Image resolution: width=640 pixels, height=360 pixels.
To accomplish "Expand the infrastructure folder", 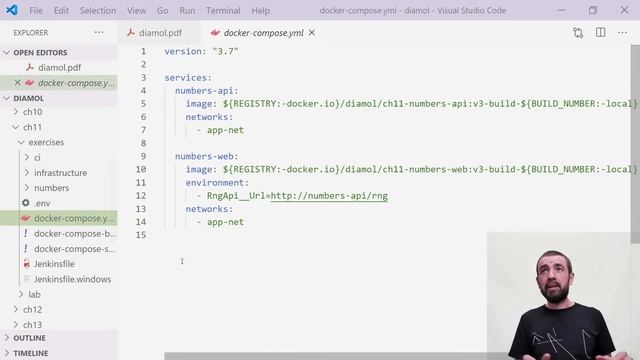I will [60, 173].
